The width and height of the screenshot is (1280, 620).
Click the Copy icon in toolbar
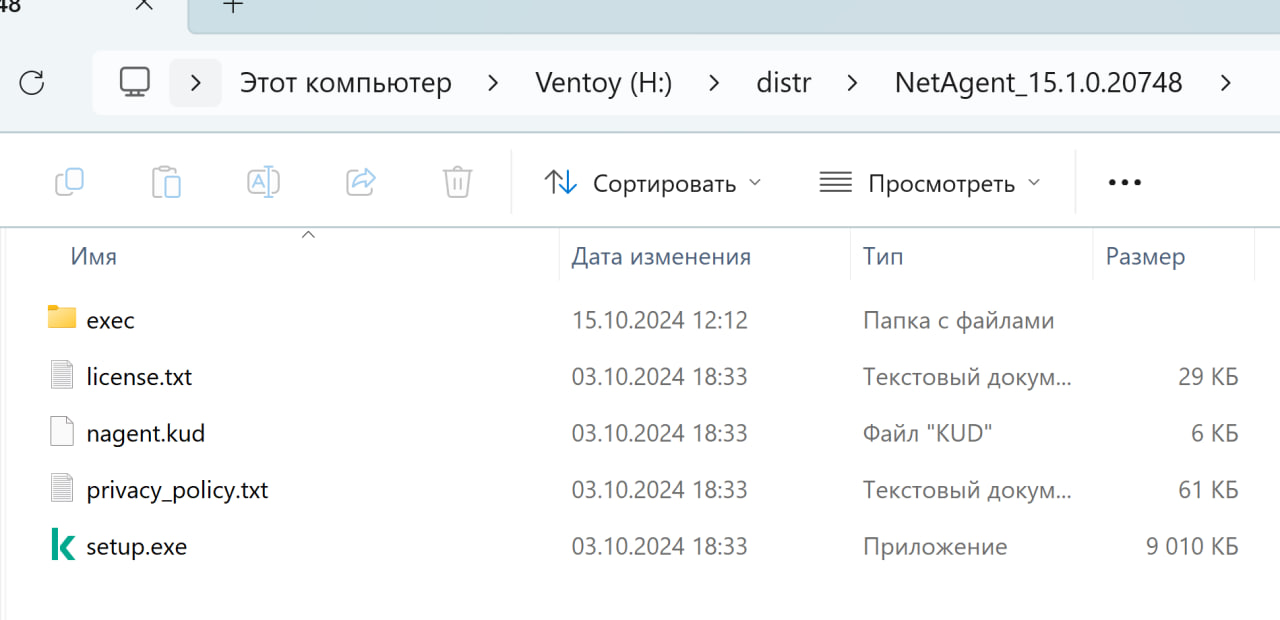[x=69, y=182]
